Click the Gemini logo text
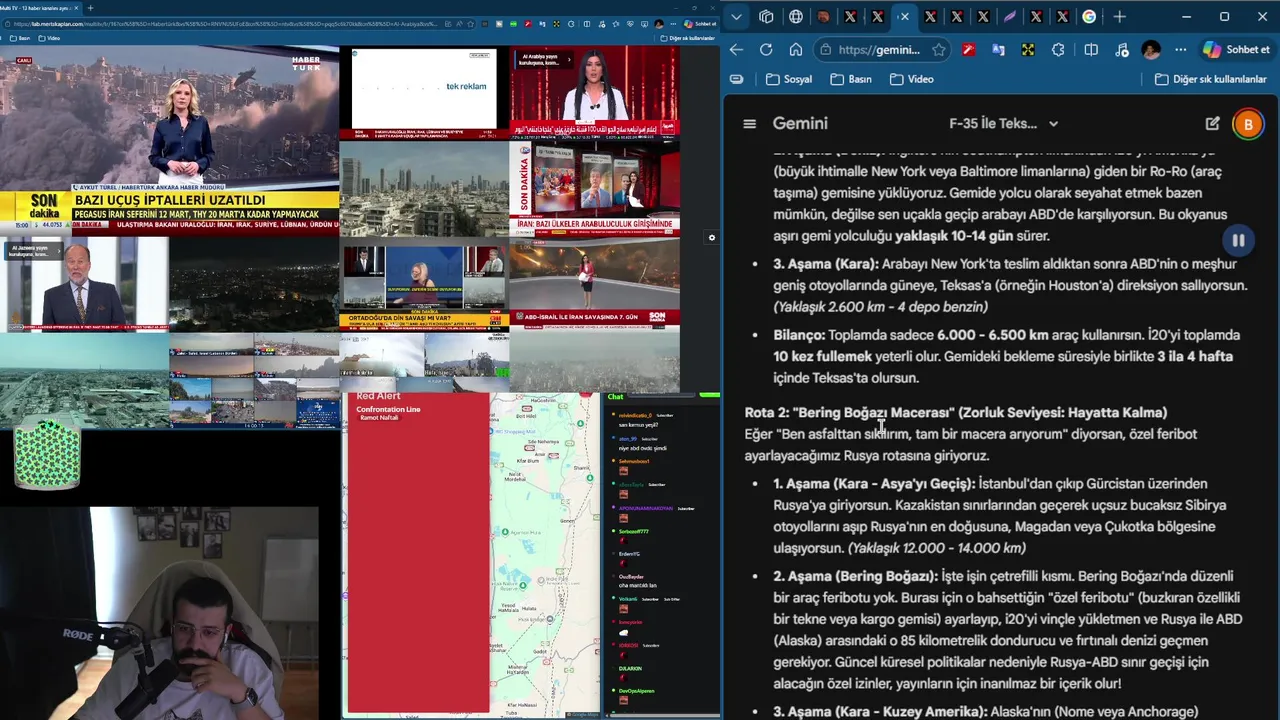1280x720 pixels. coord(800,123)
